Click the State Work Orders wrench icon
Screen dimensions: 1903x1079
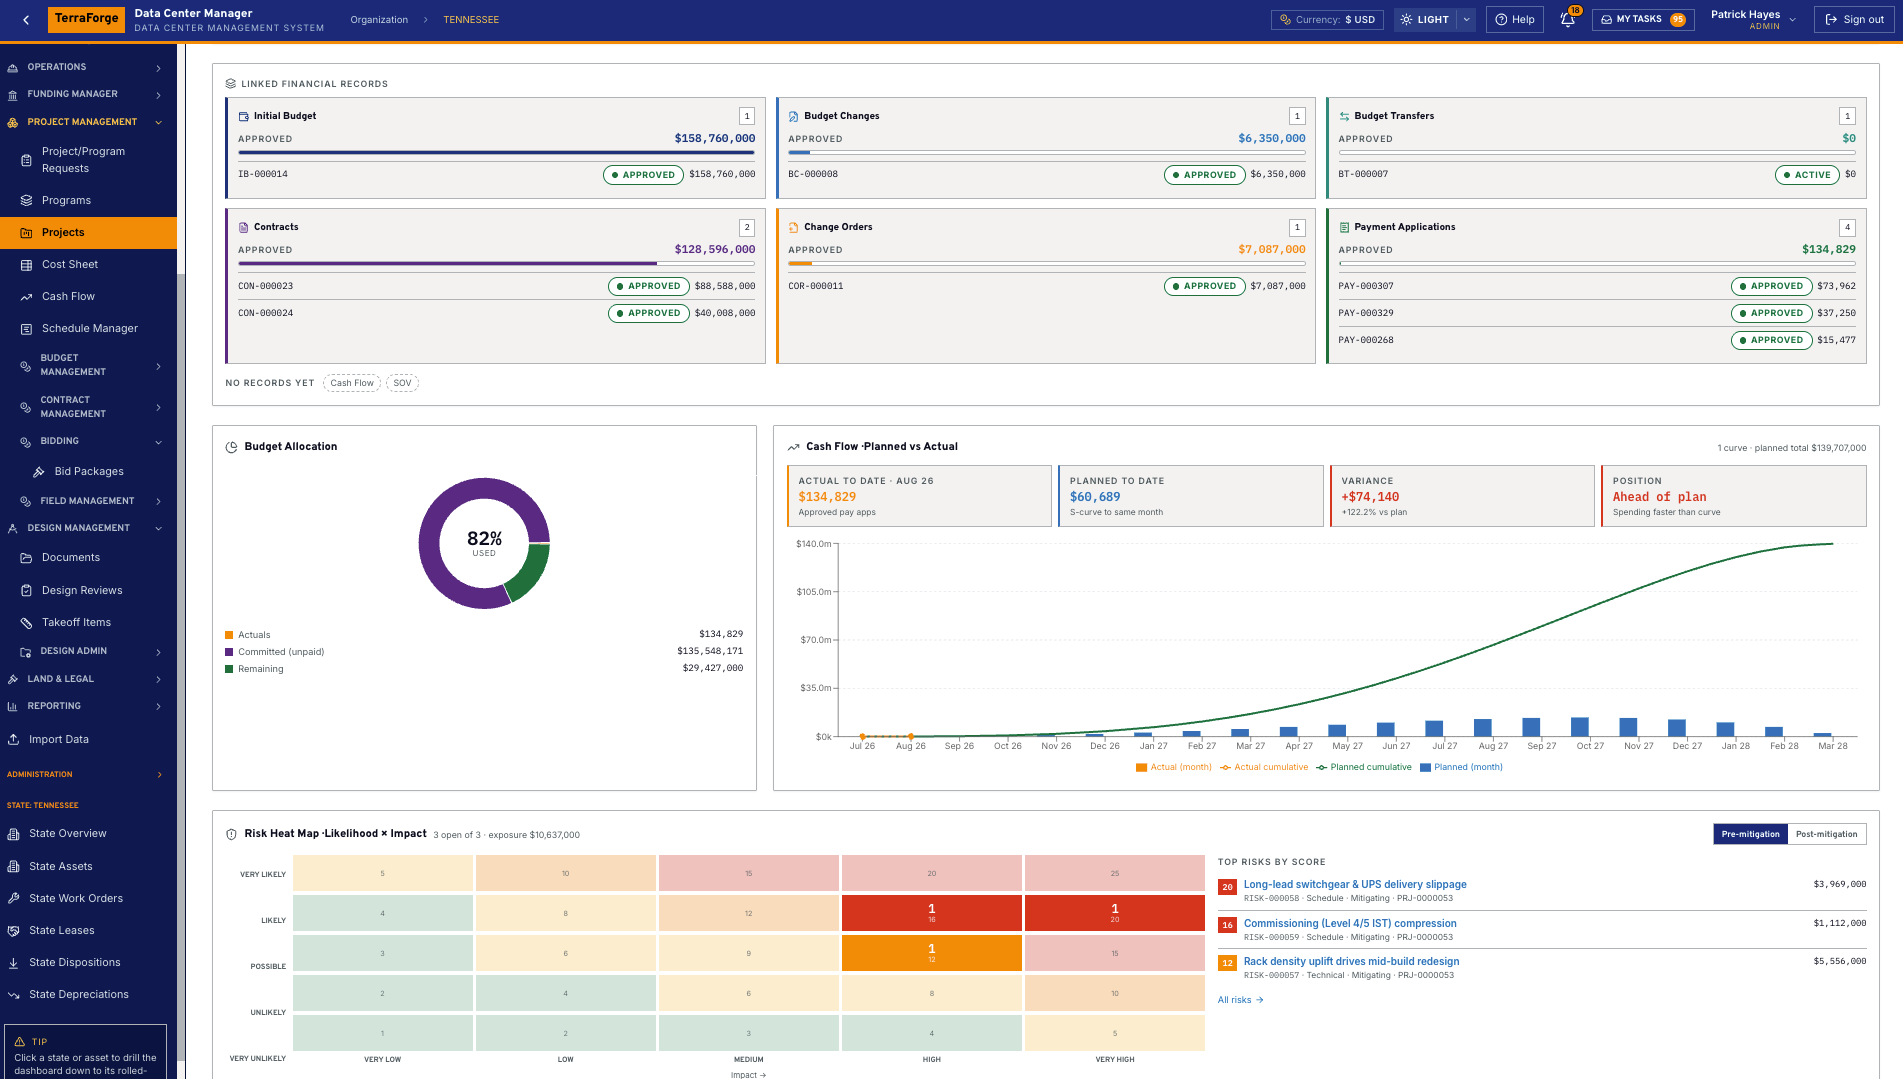pos(14,898)
